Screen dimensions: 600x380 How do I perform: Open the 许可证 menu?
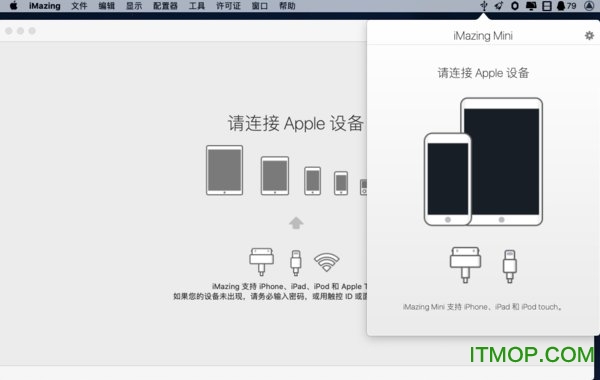[x=228, y=6]
